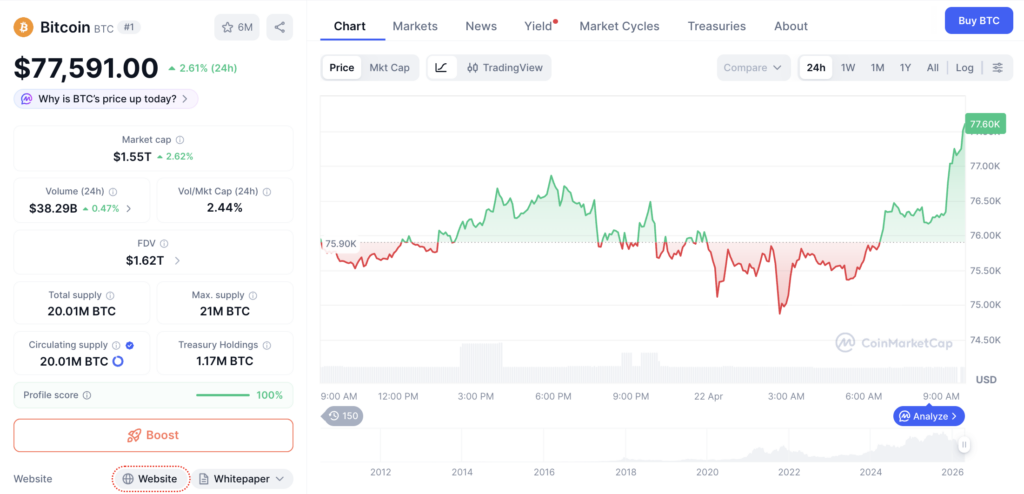This screenshot has width=1024, height=494.
Task: Open Market cap info tooltip icon
Action: pos(180,140)
